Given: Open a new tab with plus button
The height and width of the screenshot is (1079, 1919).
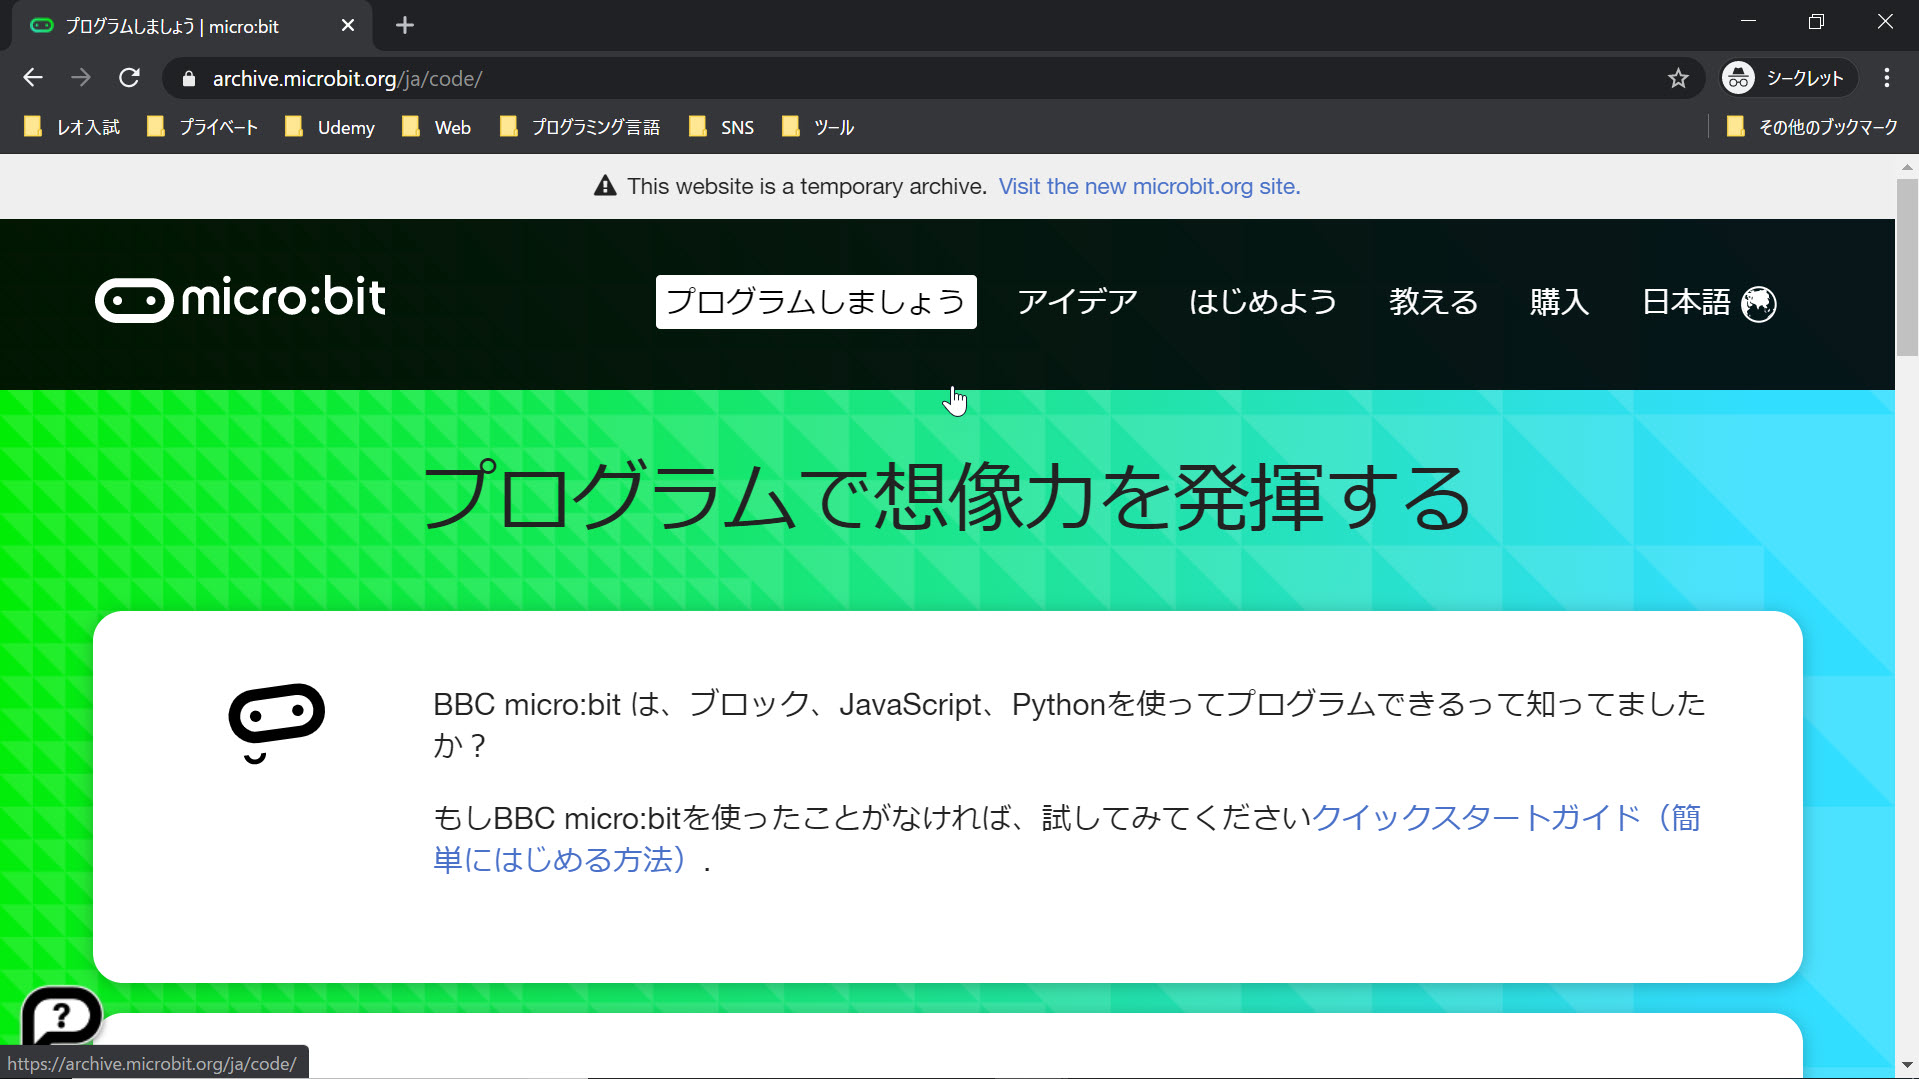Looking at the screenshot, I should (405, 25).
